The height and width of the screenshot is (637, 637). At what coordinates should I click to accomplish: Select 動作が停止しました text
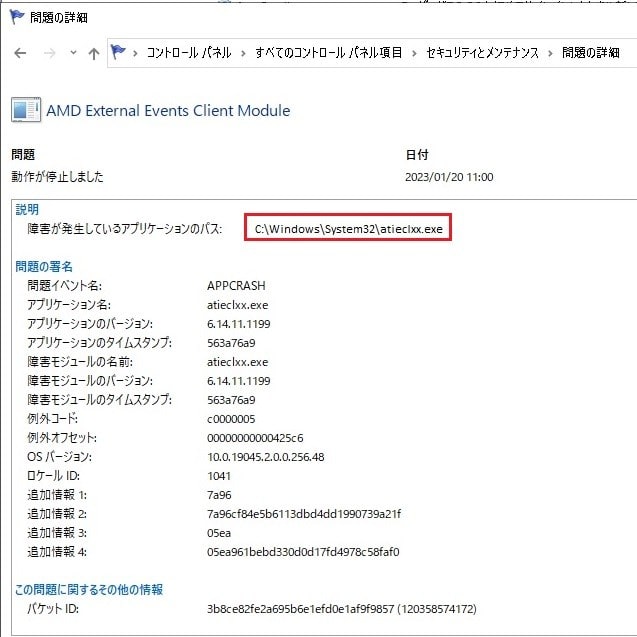(x=57, y=177)
